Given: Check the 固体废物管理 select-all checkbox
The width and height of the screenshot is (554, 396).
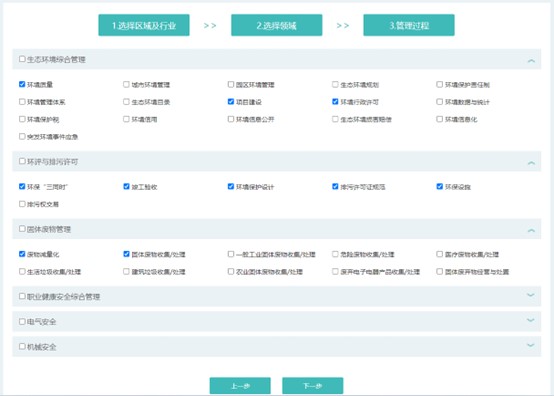Looking at the screenshot, I should pyautogui.click(x=22, y=229).
